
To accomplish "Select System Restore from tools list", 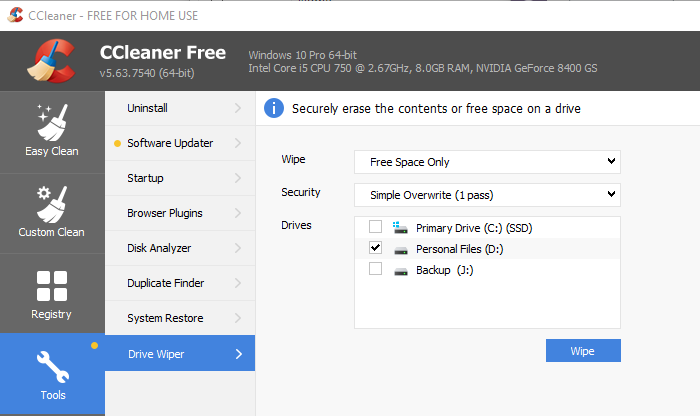I will (x=165, y=318).
